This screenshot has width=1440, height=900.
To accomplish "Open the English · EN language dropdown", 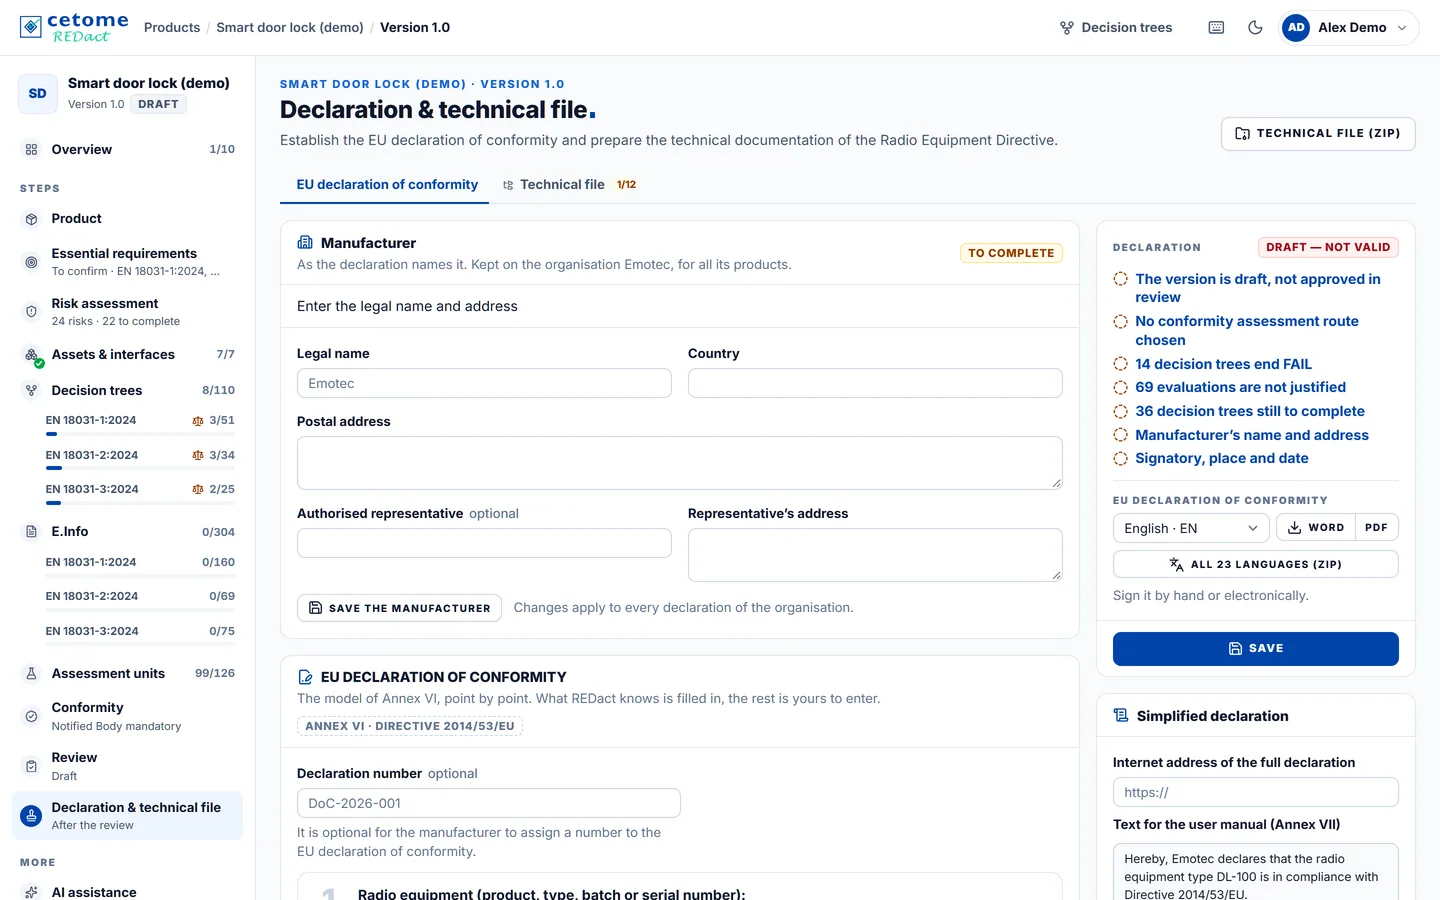I will pos(1191,528).
